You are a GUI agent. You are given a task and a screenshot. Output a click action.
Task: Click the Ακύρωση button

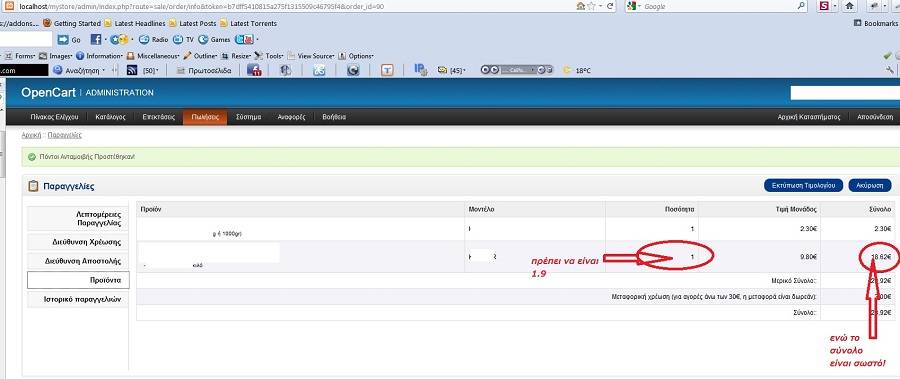(x=870, y=185)
